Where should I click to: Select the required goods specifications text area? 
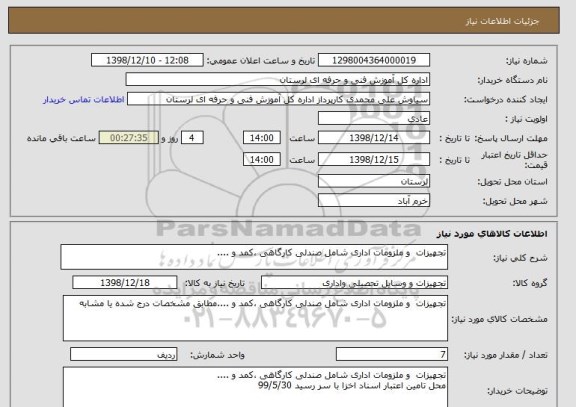point(255,318)
